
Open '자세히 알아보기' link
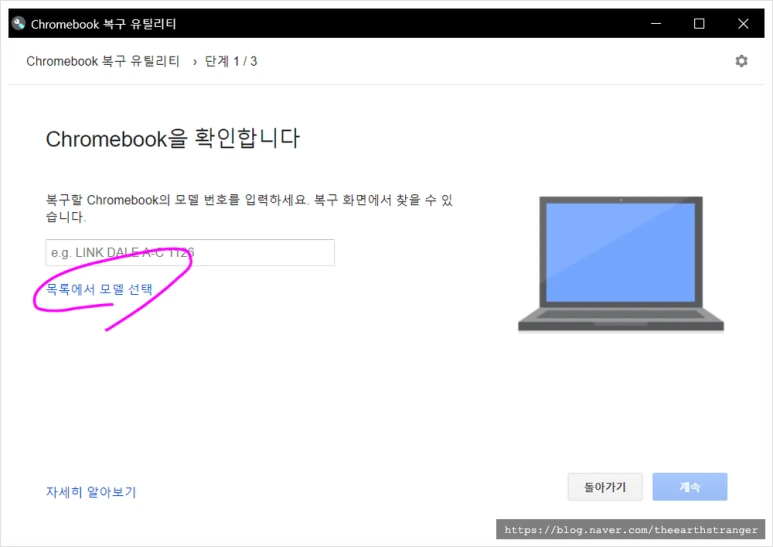pos(91,492)
